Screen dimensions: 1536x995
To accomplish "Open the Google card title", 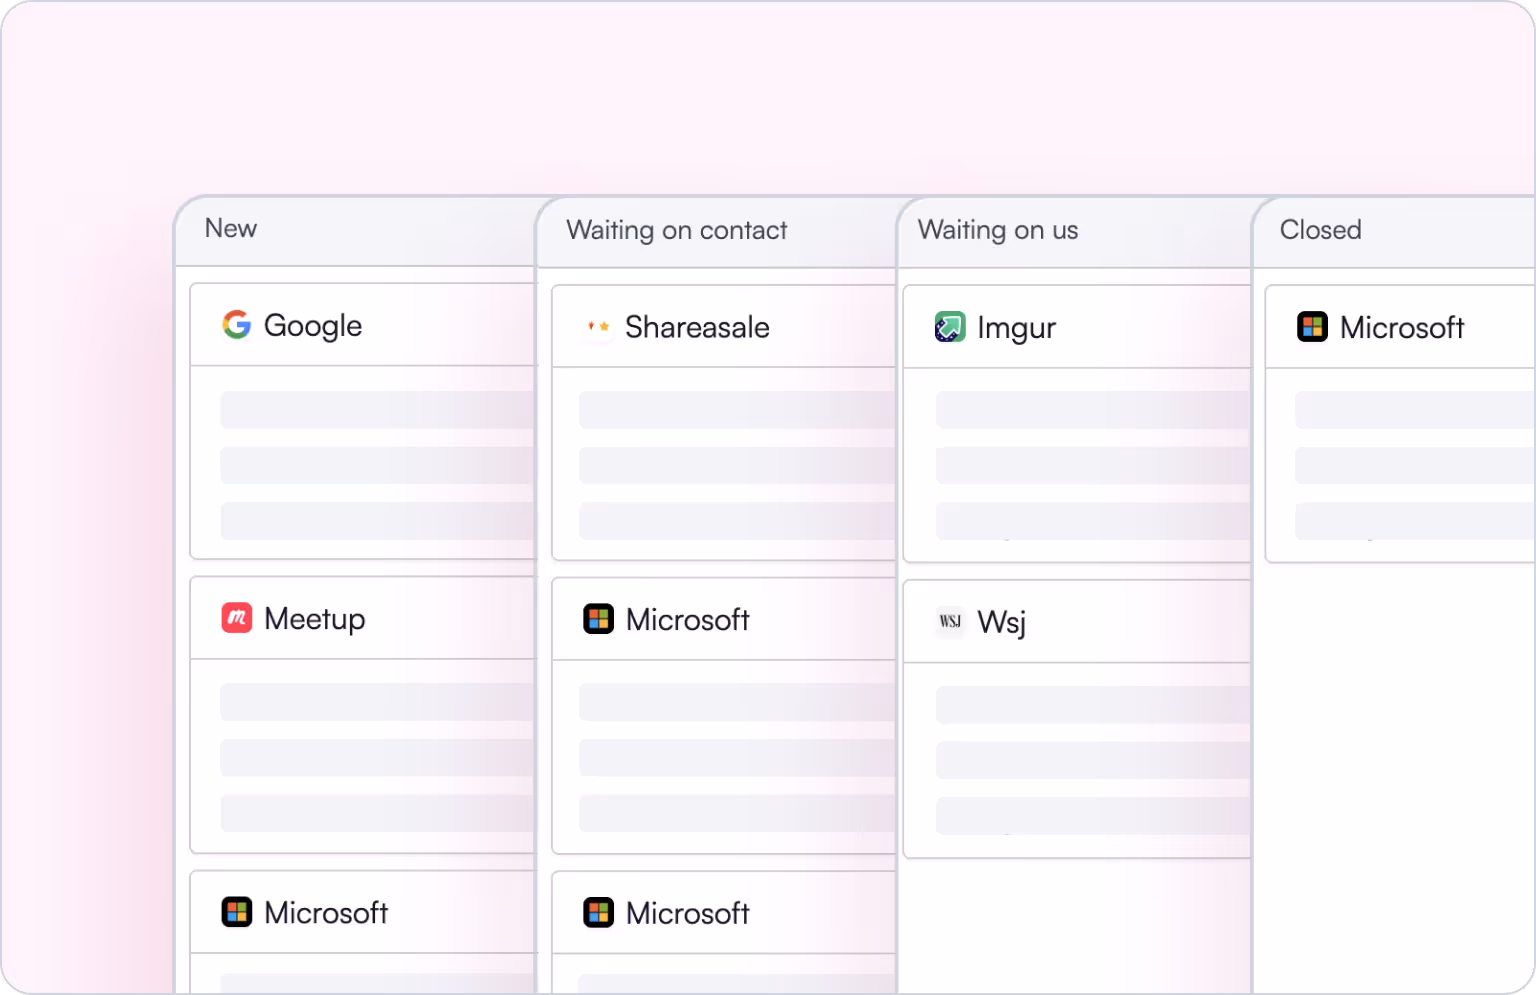I will pos(313,326).
